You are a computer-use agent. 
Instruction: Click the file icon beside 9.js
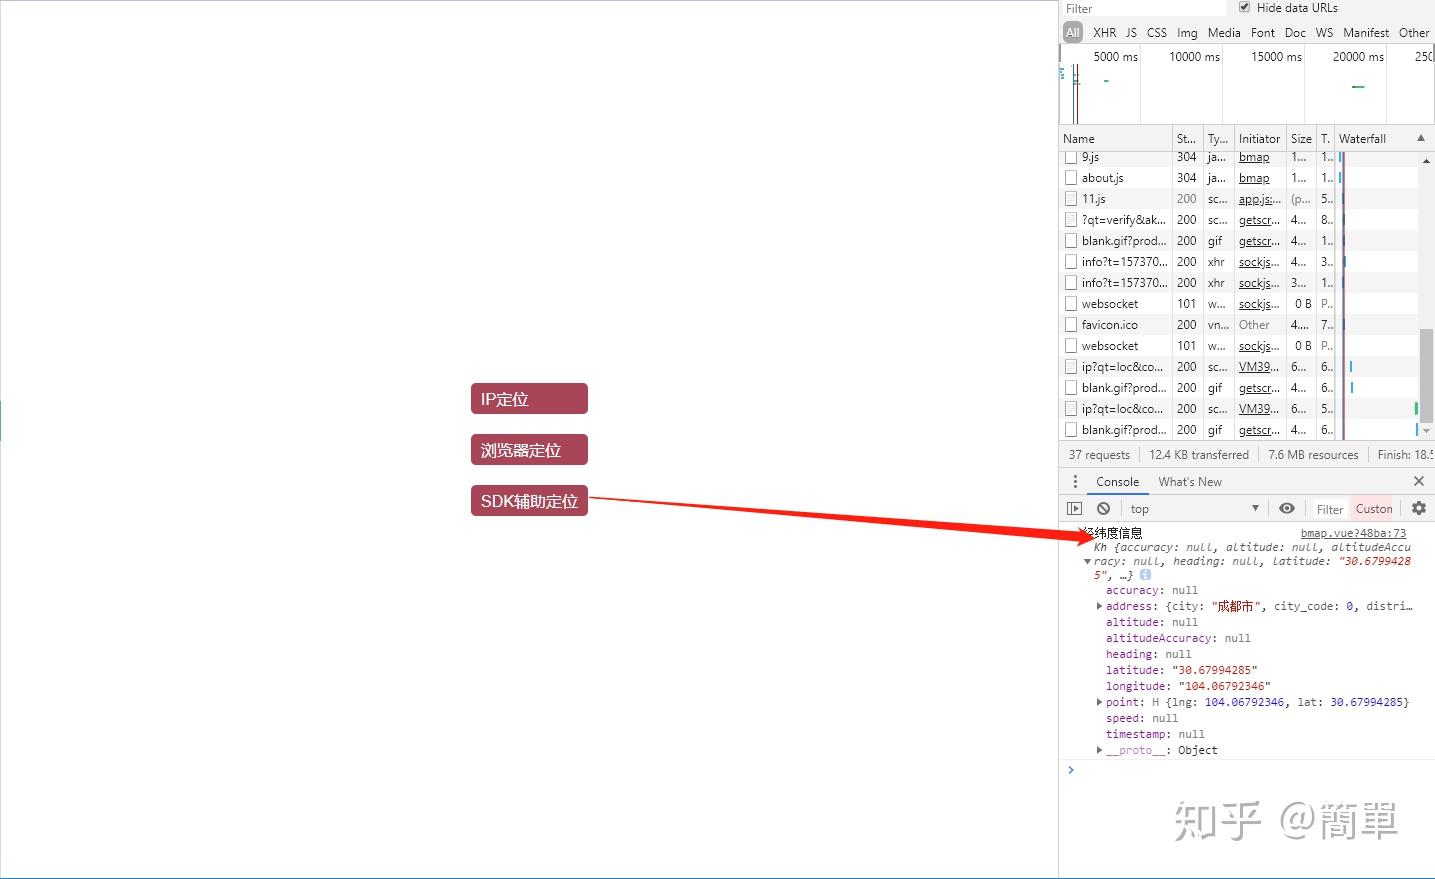(x=1071, y=157)
